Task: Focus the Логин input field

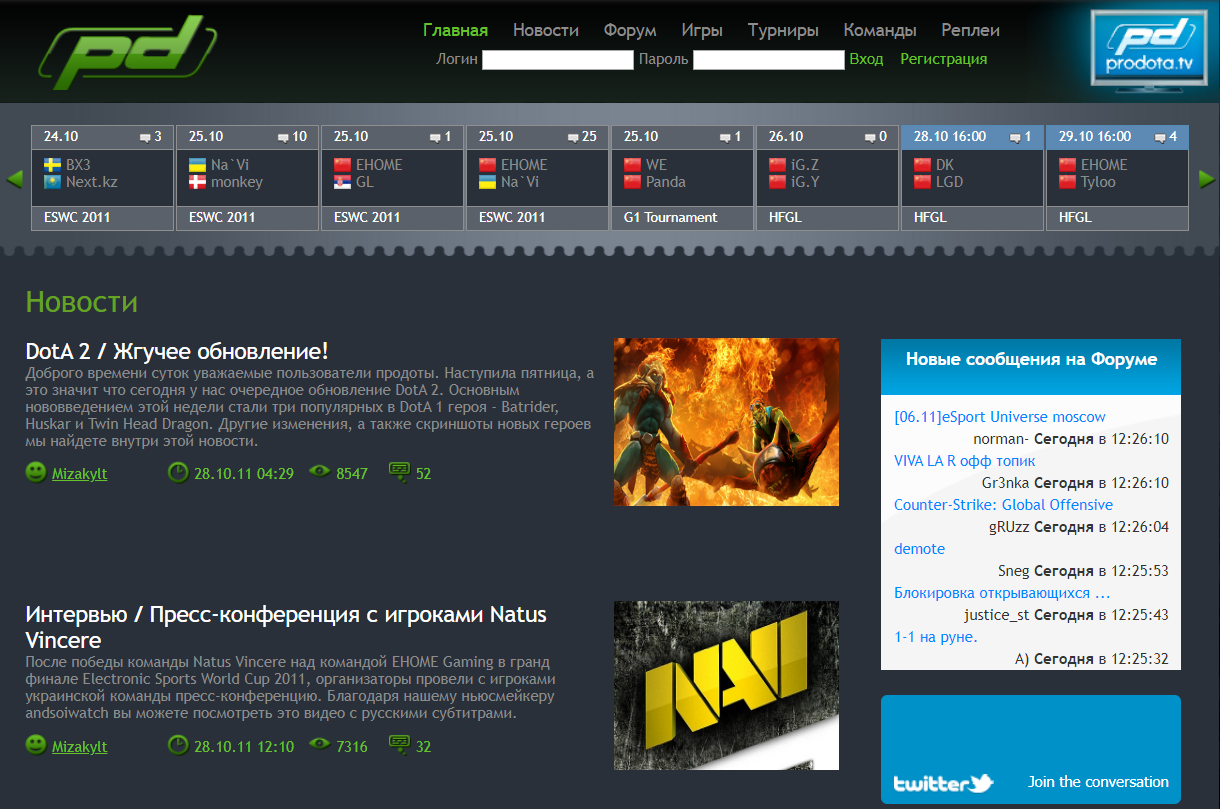Action: click(x=558, y=60)
